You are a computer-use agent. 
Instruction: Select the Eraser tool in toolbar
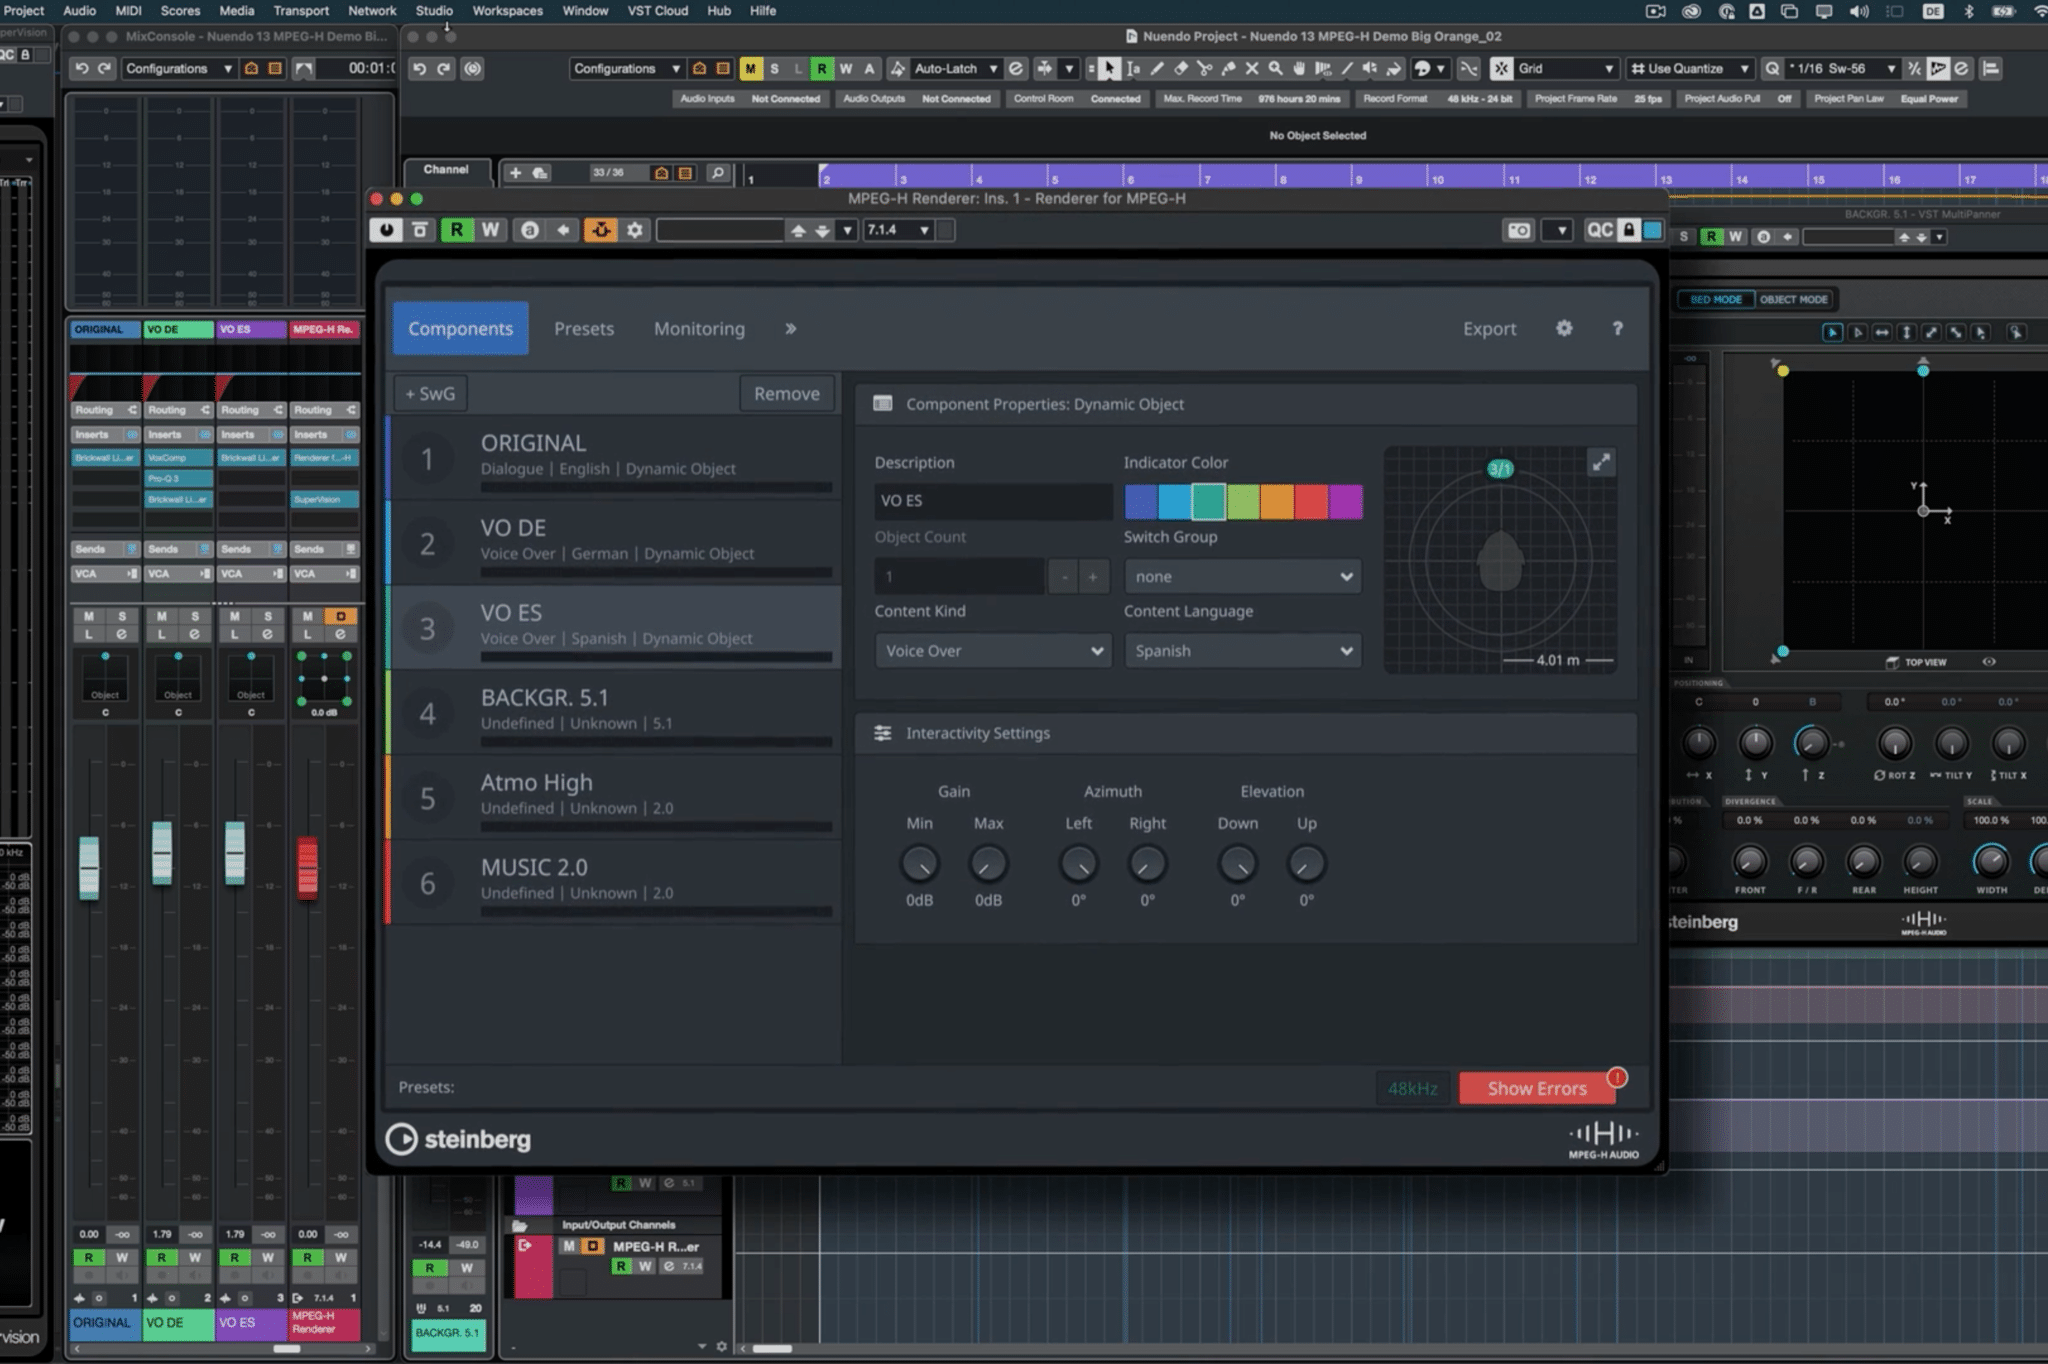pos(1180,68)
